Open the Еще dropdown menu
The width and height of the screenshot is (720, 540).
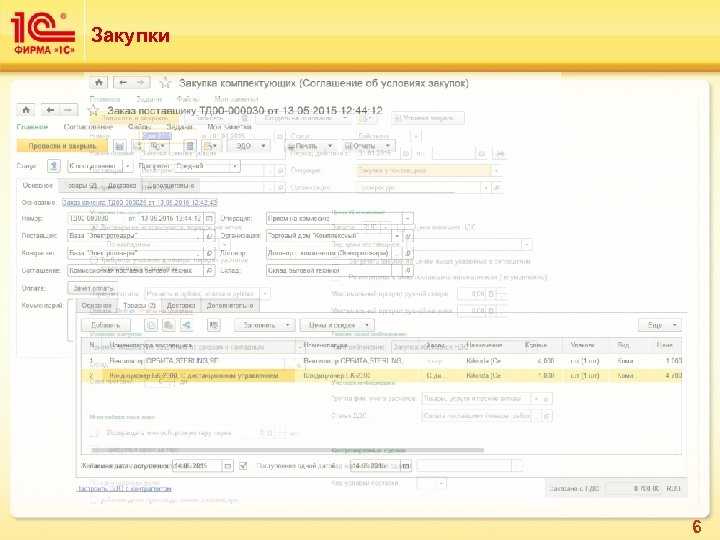(660, 325)
